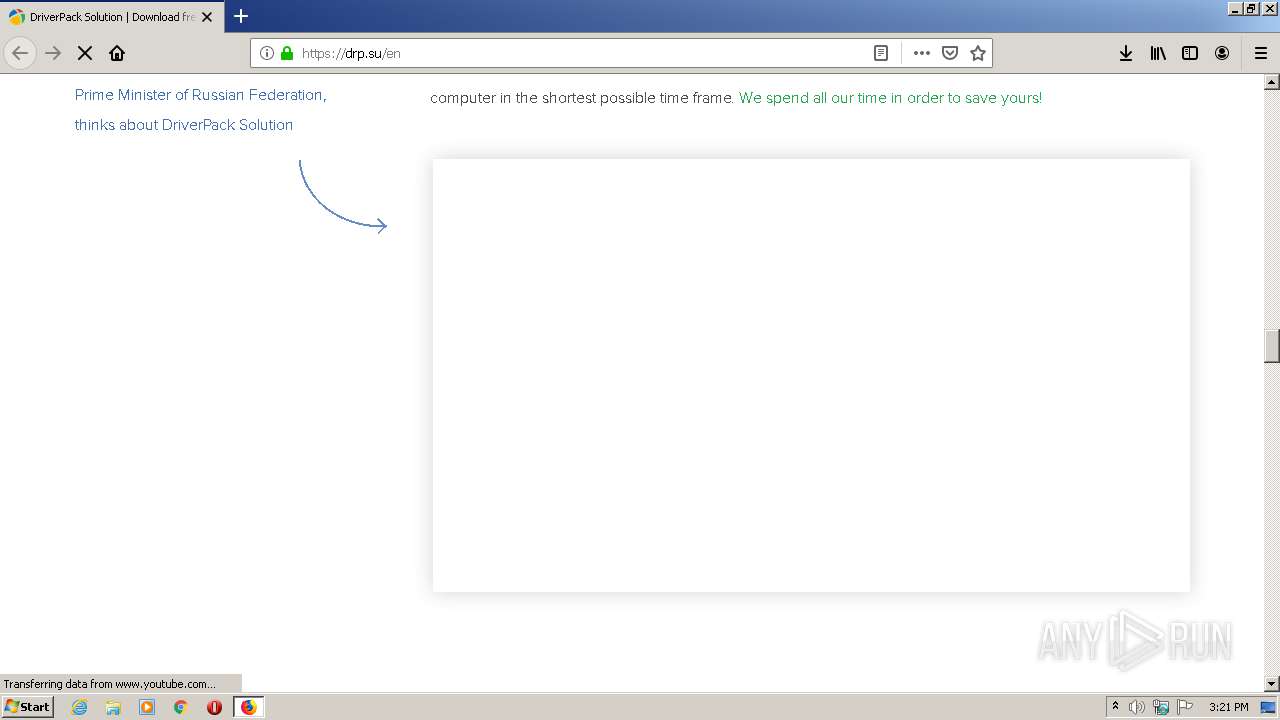Open the browser home page

pos(117,53)
